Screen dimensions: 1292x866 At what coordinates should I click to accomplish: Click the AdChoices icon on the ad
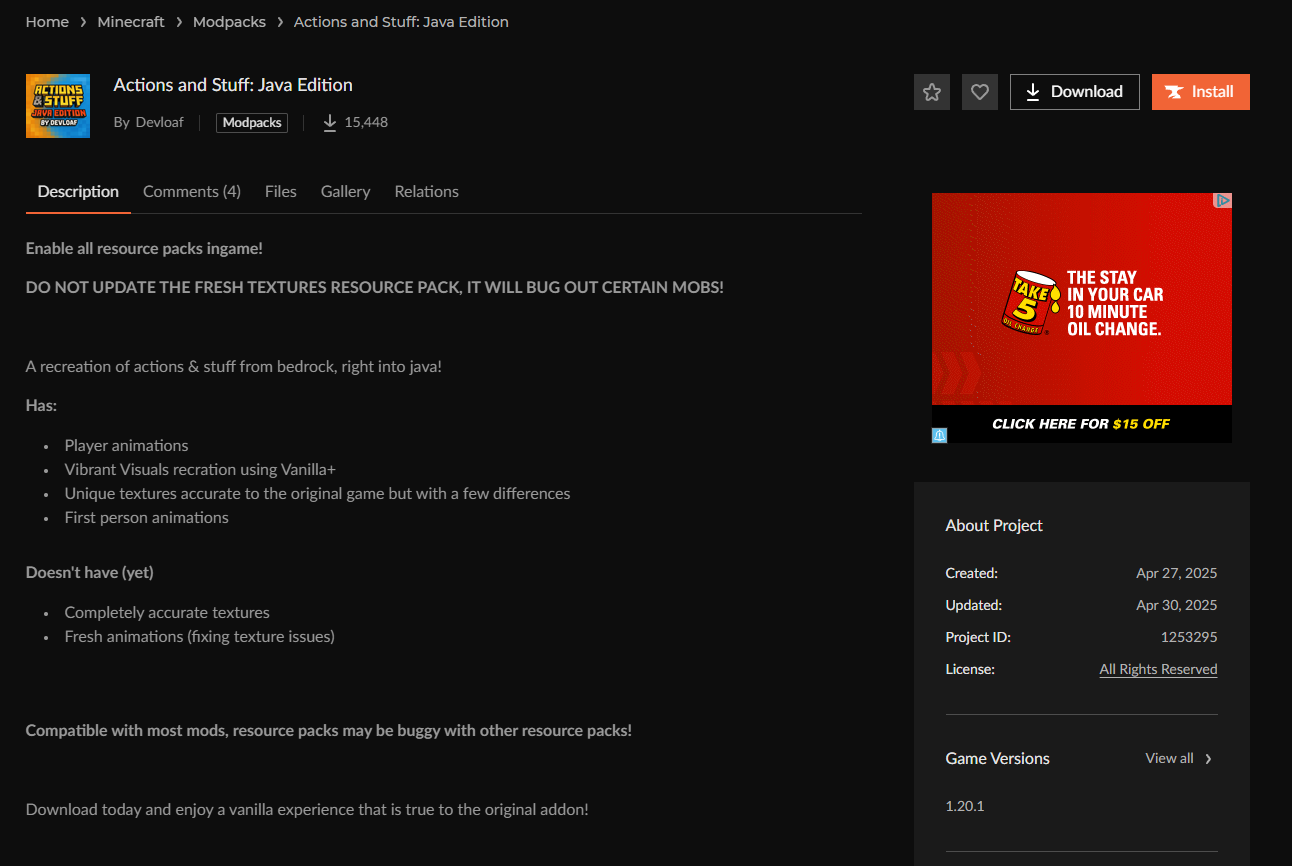pyautogui.click(x=1222, y=201)
